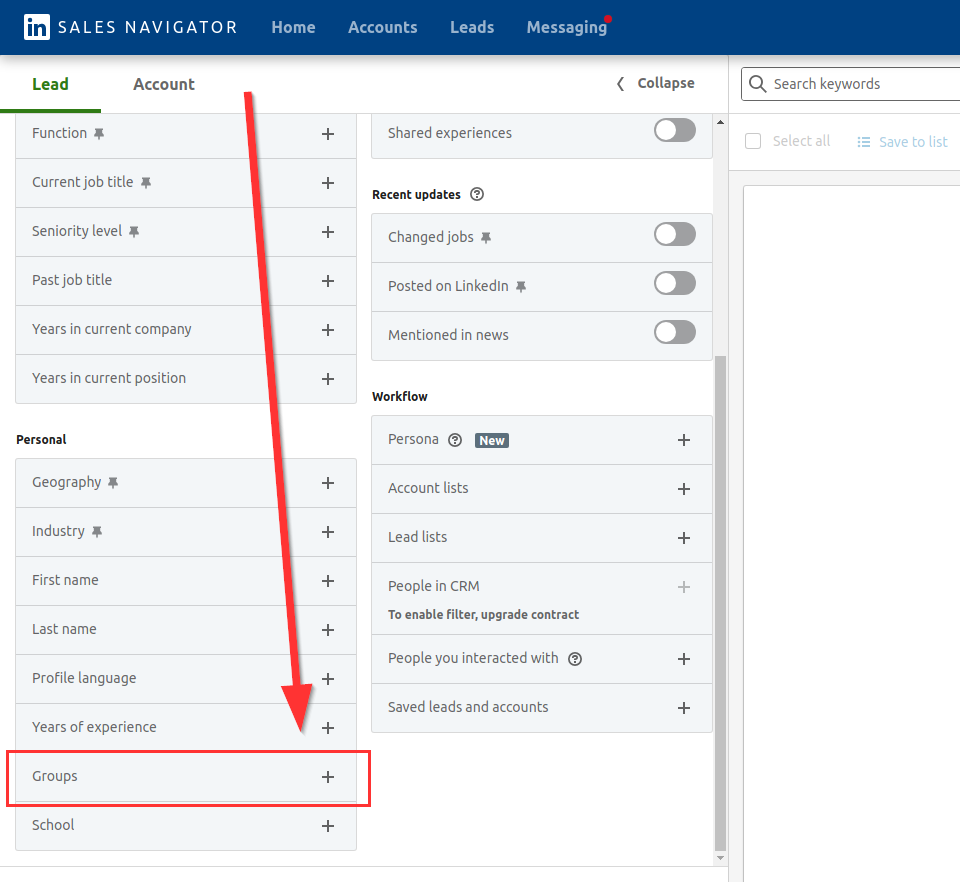Expand the Current job title filter
Screen dimensions: 960x882
pyautogui.click(x=327, y=183)
